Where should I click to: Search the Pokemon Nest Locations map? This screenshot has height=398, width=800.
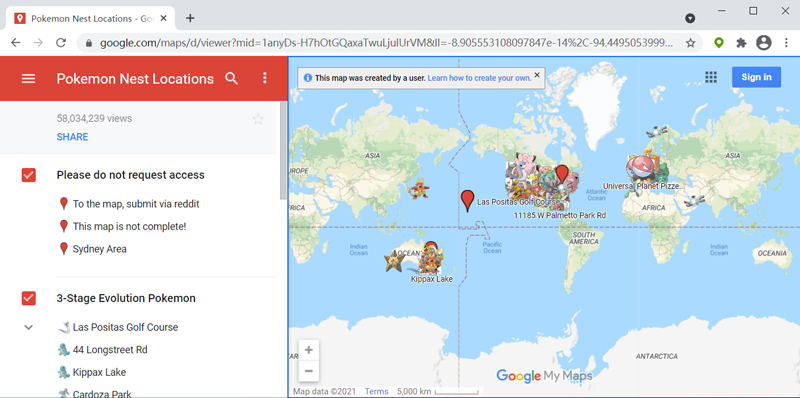point(232,79)
